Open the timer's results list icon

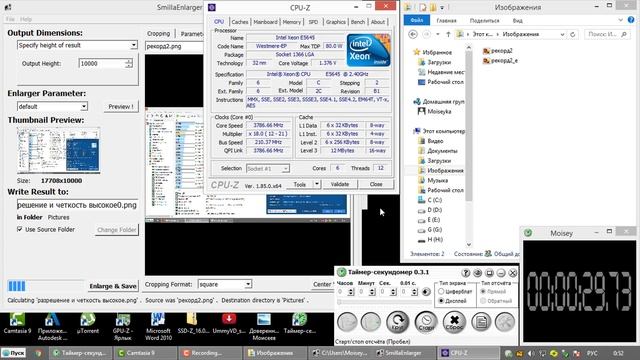(x=481, y=322)
